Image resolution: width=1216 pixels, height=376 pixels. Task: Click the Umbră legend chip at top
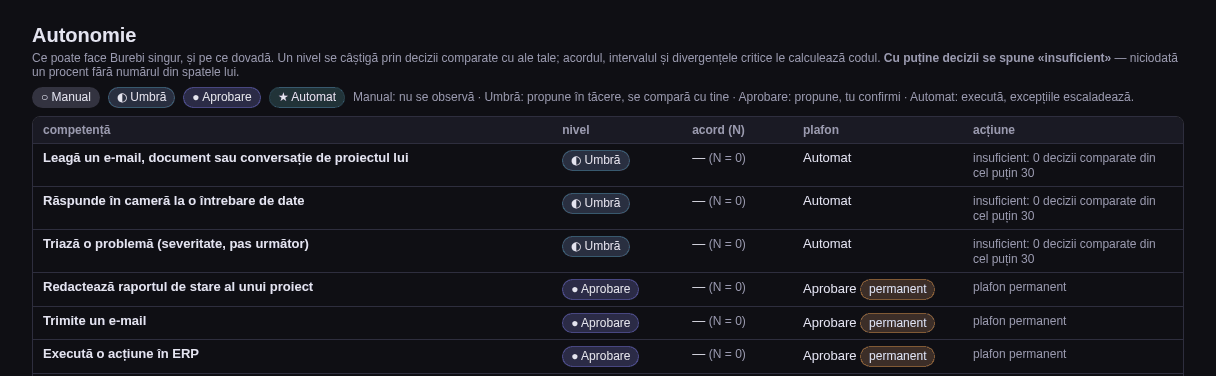pyautogui.click(x=141, y=97)
